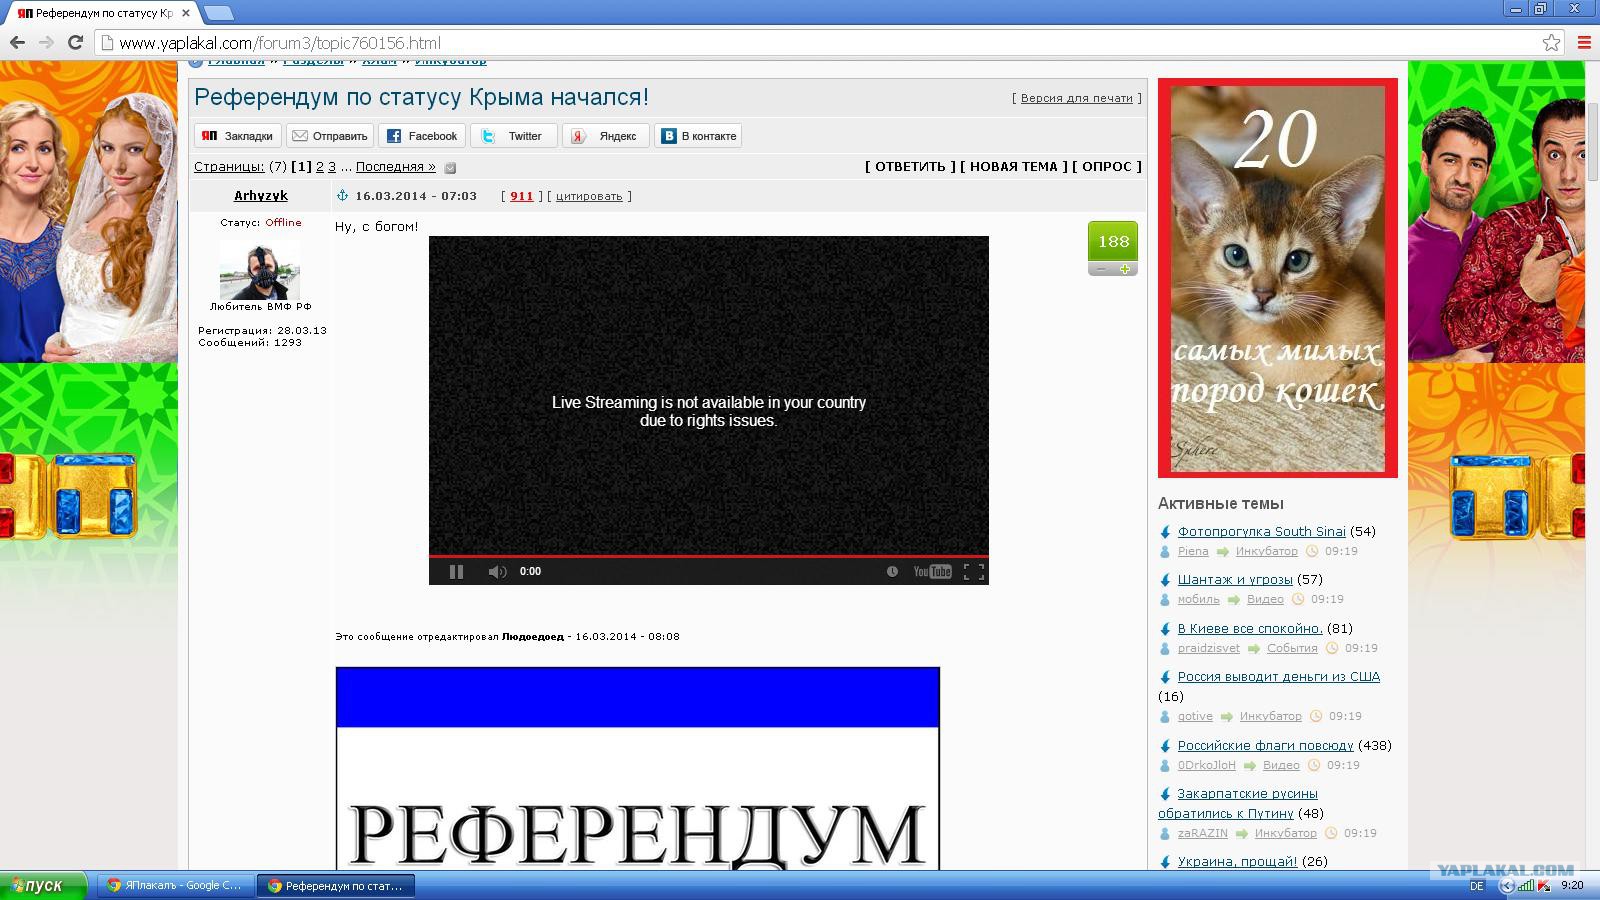Reload the current page
Screen dimensions: 1600x900
[x=75, y=42]
